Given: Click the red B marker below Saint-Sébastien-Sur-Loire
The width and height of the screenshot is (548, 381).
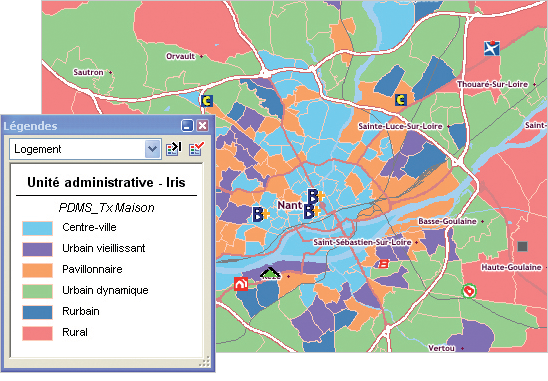Looking at the screenshot, I should coord(383,264).
